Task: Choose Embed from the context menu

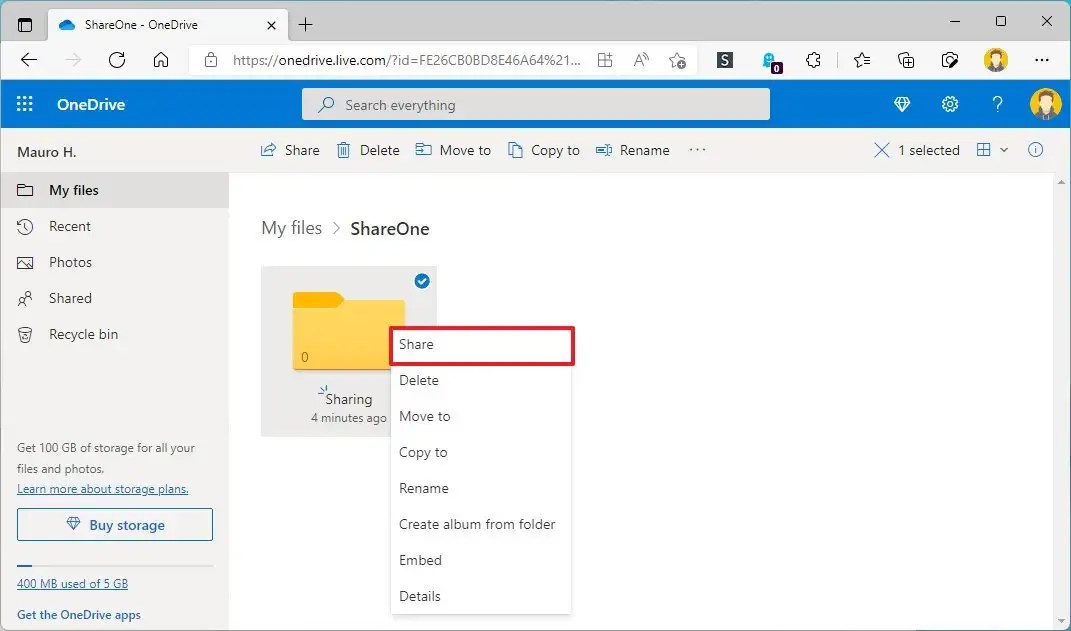Action: [x=420, y=560]
